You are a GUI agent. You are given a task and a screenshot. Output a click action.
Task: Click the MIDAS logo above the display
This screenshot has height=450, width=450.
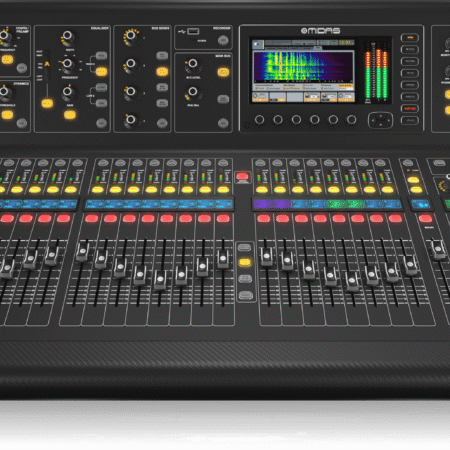pyautogui.click(x=320, y=31)
